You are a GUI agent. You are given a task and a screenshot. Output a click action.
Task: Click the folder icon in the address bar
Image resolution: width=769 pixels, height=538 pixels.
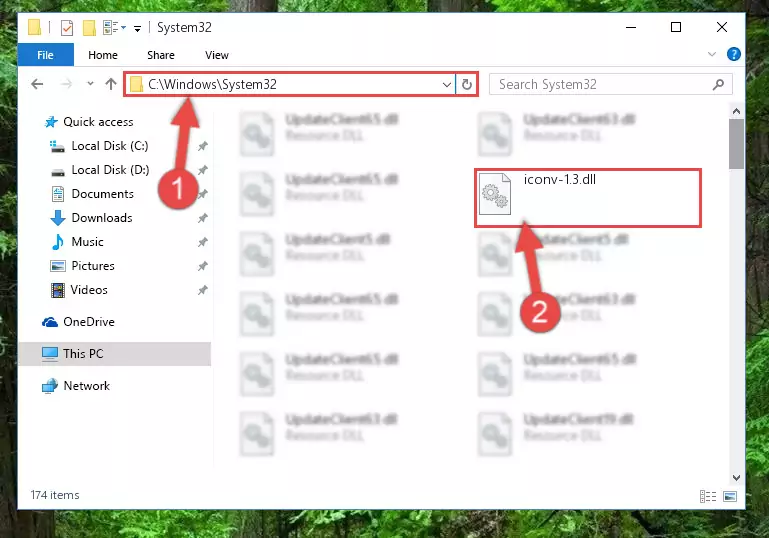[x=136, y=84]
